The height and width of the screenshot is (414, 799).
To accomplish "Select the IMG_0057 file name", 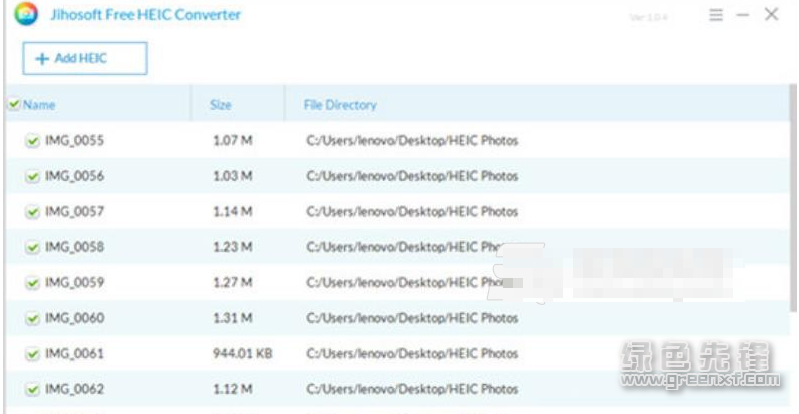I will (74, 211).
